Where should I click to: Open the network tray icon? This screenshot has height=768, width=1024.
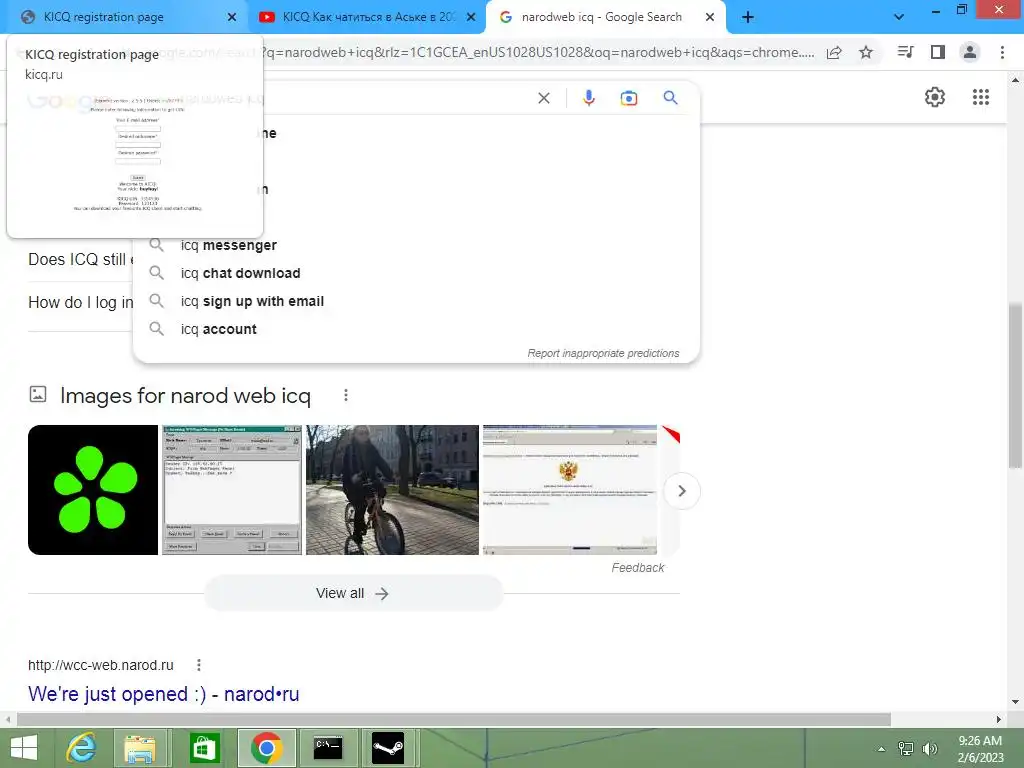(x=906, y=749)
